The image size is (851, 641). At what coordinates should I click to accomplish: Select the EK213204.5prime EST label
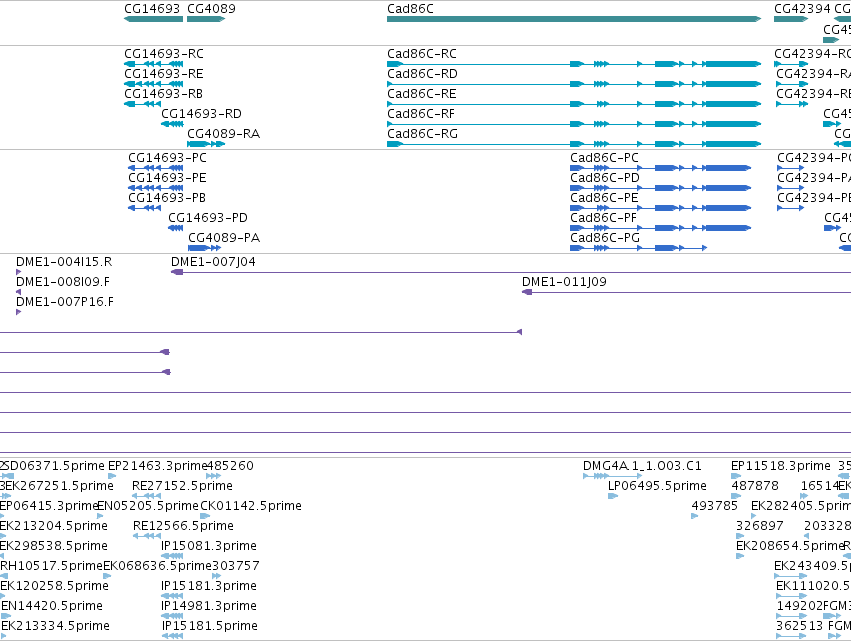(54, 526)
